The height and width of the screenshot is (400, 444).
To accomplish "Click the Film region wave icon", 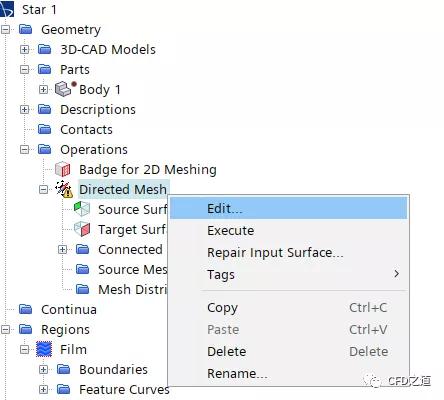I will (x=44, y=349).
